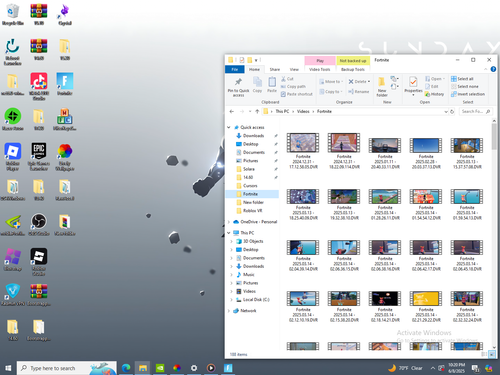Image resolution: width=500 pixels, height=375 pixels.
Task: Open Microsoft Edge from the taskbar
Action: (x=126, y=368)
